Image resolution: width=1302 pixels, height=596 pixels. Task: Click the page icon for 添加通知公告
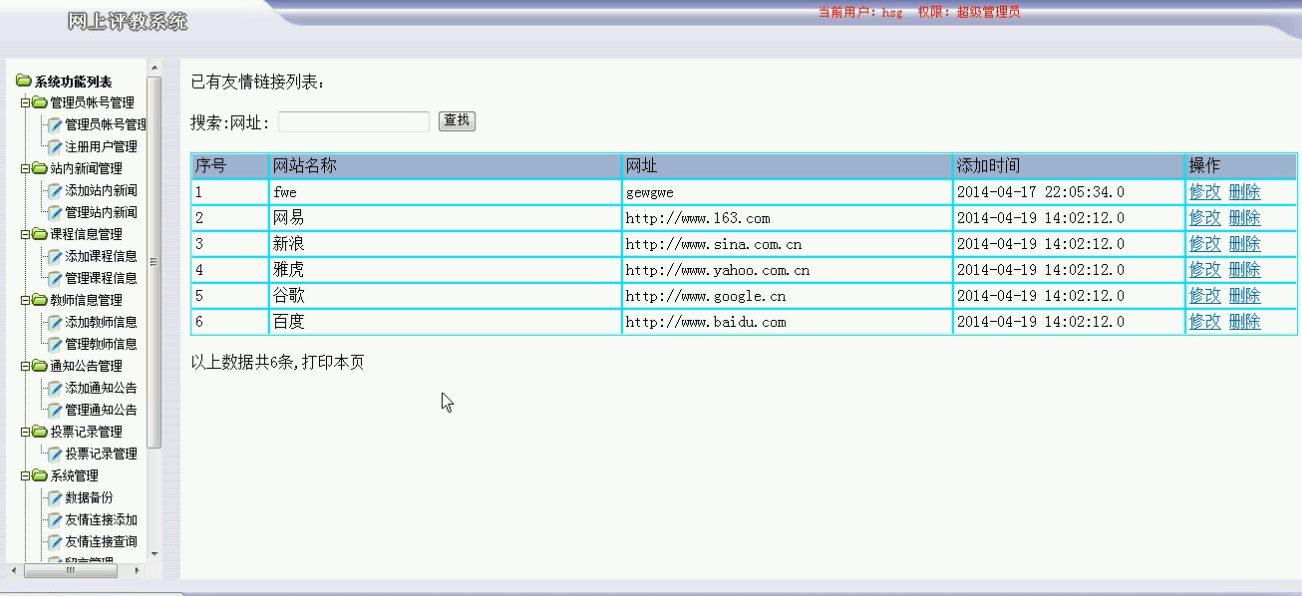[x=55, y=388]
